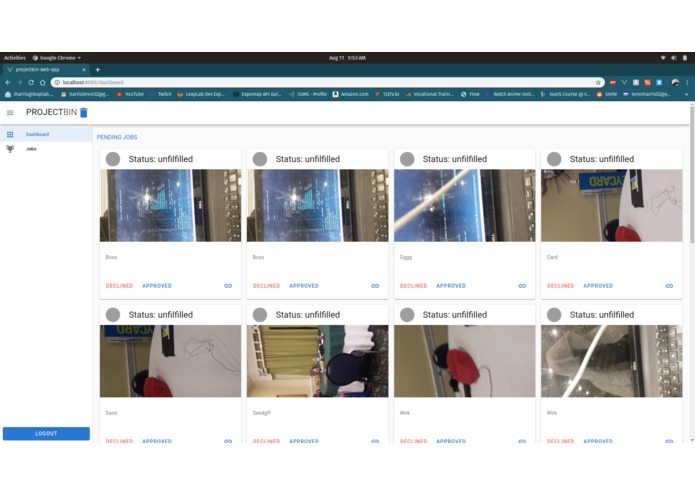695x494 pixels.
Task: Close the projectbin-web-app tab
Action: (x=84, y=70)
